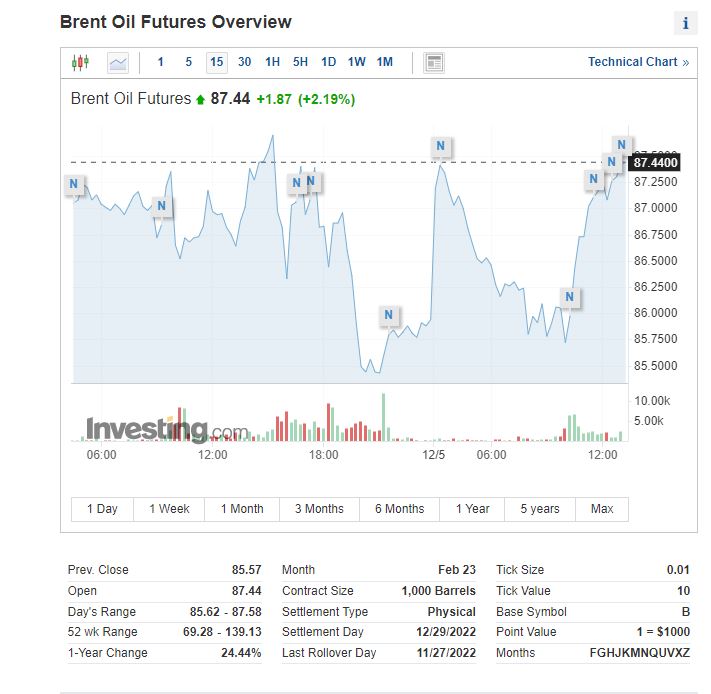
Task: Select the 1D interval
Action: 328,62
